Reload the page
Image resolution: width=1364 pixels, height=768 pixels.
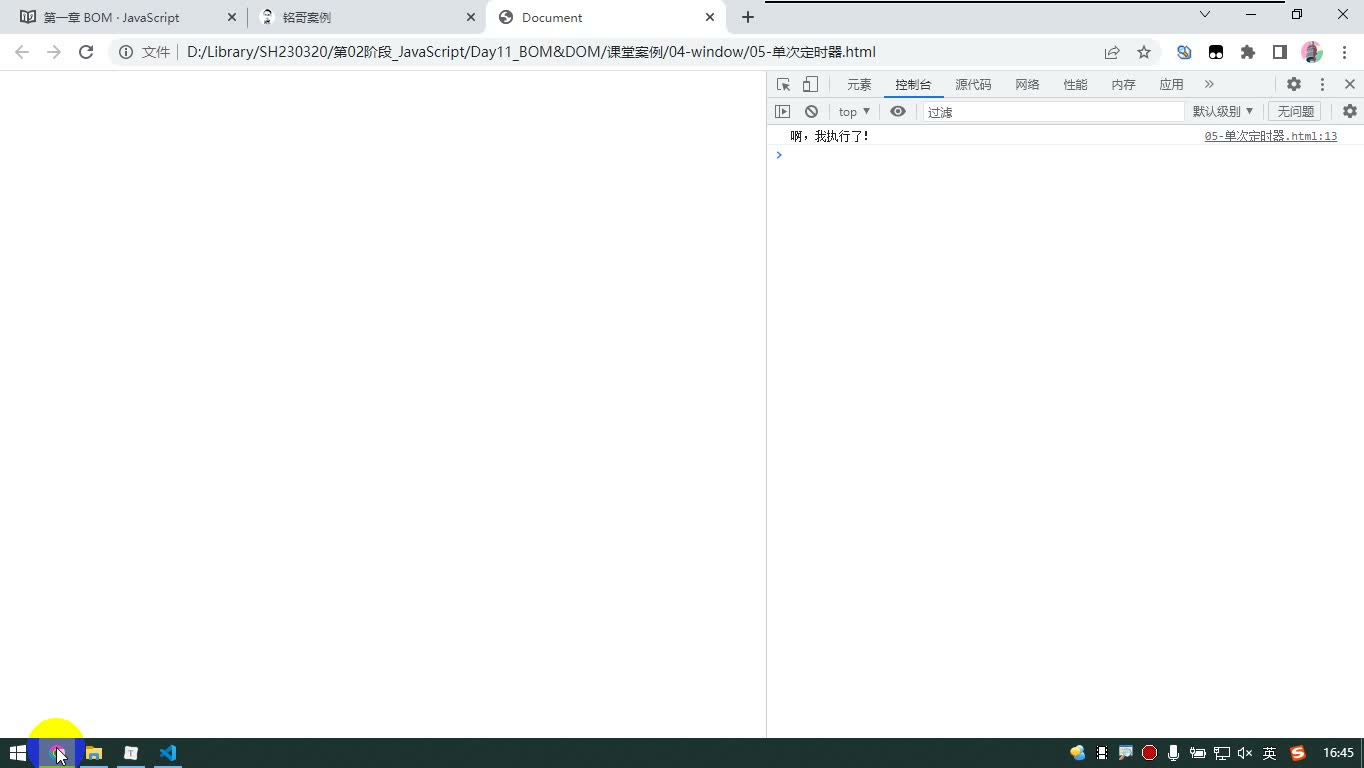(86, 52)
